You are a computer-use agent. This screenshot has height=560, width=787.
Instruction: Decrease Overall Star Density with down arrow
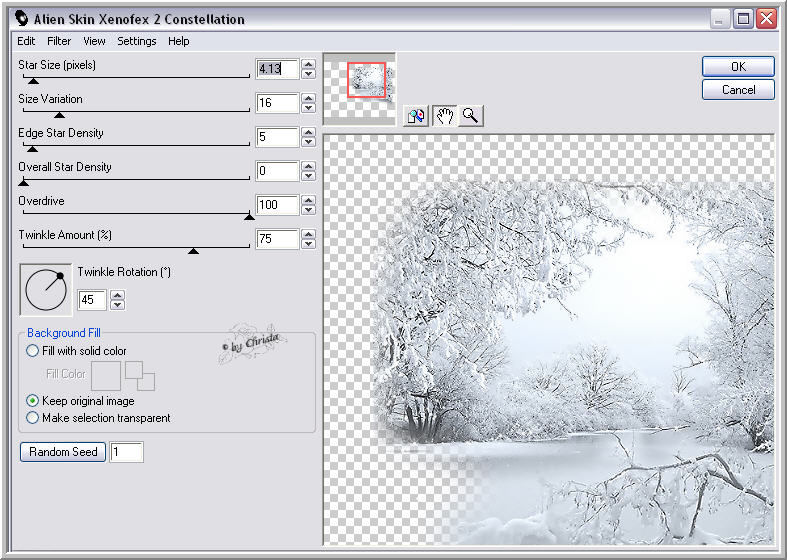point(309,176)
